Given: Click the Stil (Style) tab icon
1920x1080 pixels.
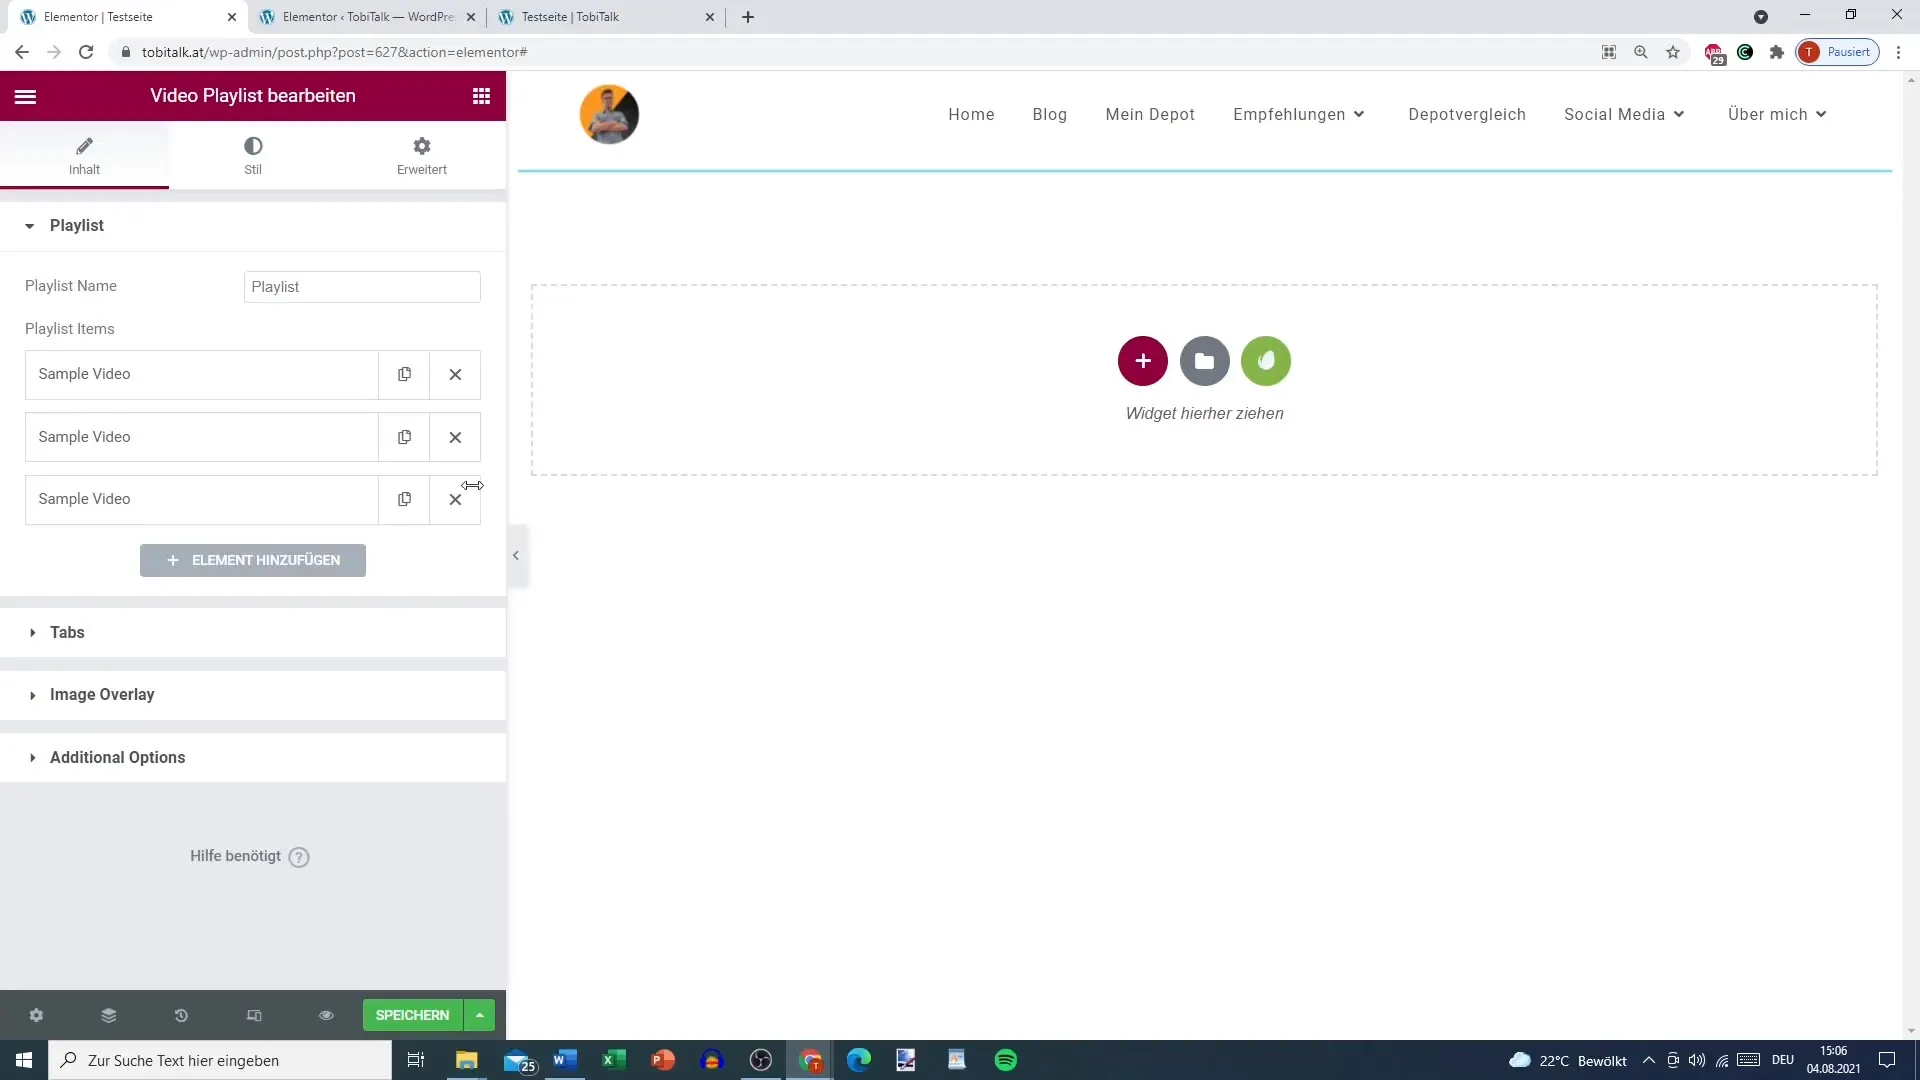Looking at the screenshot, I should point(253,146).
